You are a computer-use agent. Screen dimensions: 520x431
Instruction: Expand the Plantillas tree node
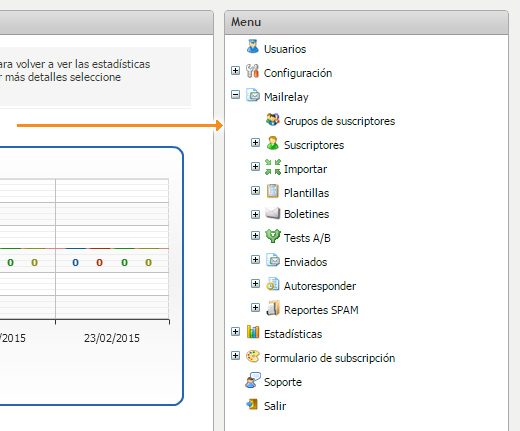255,191
